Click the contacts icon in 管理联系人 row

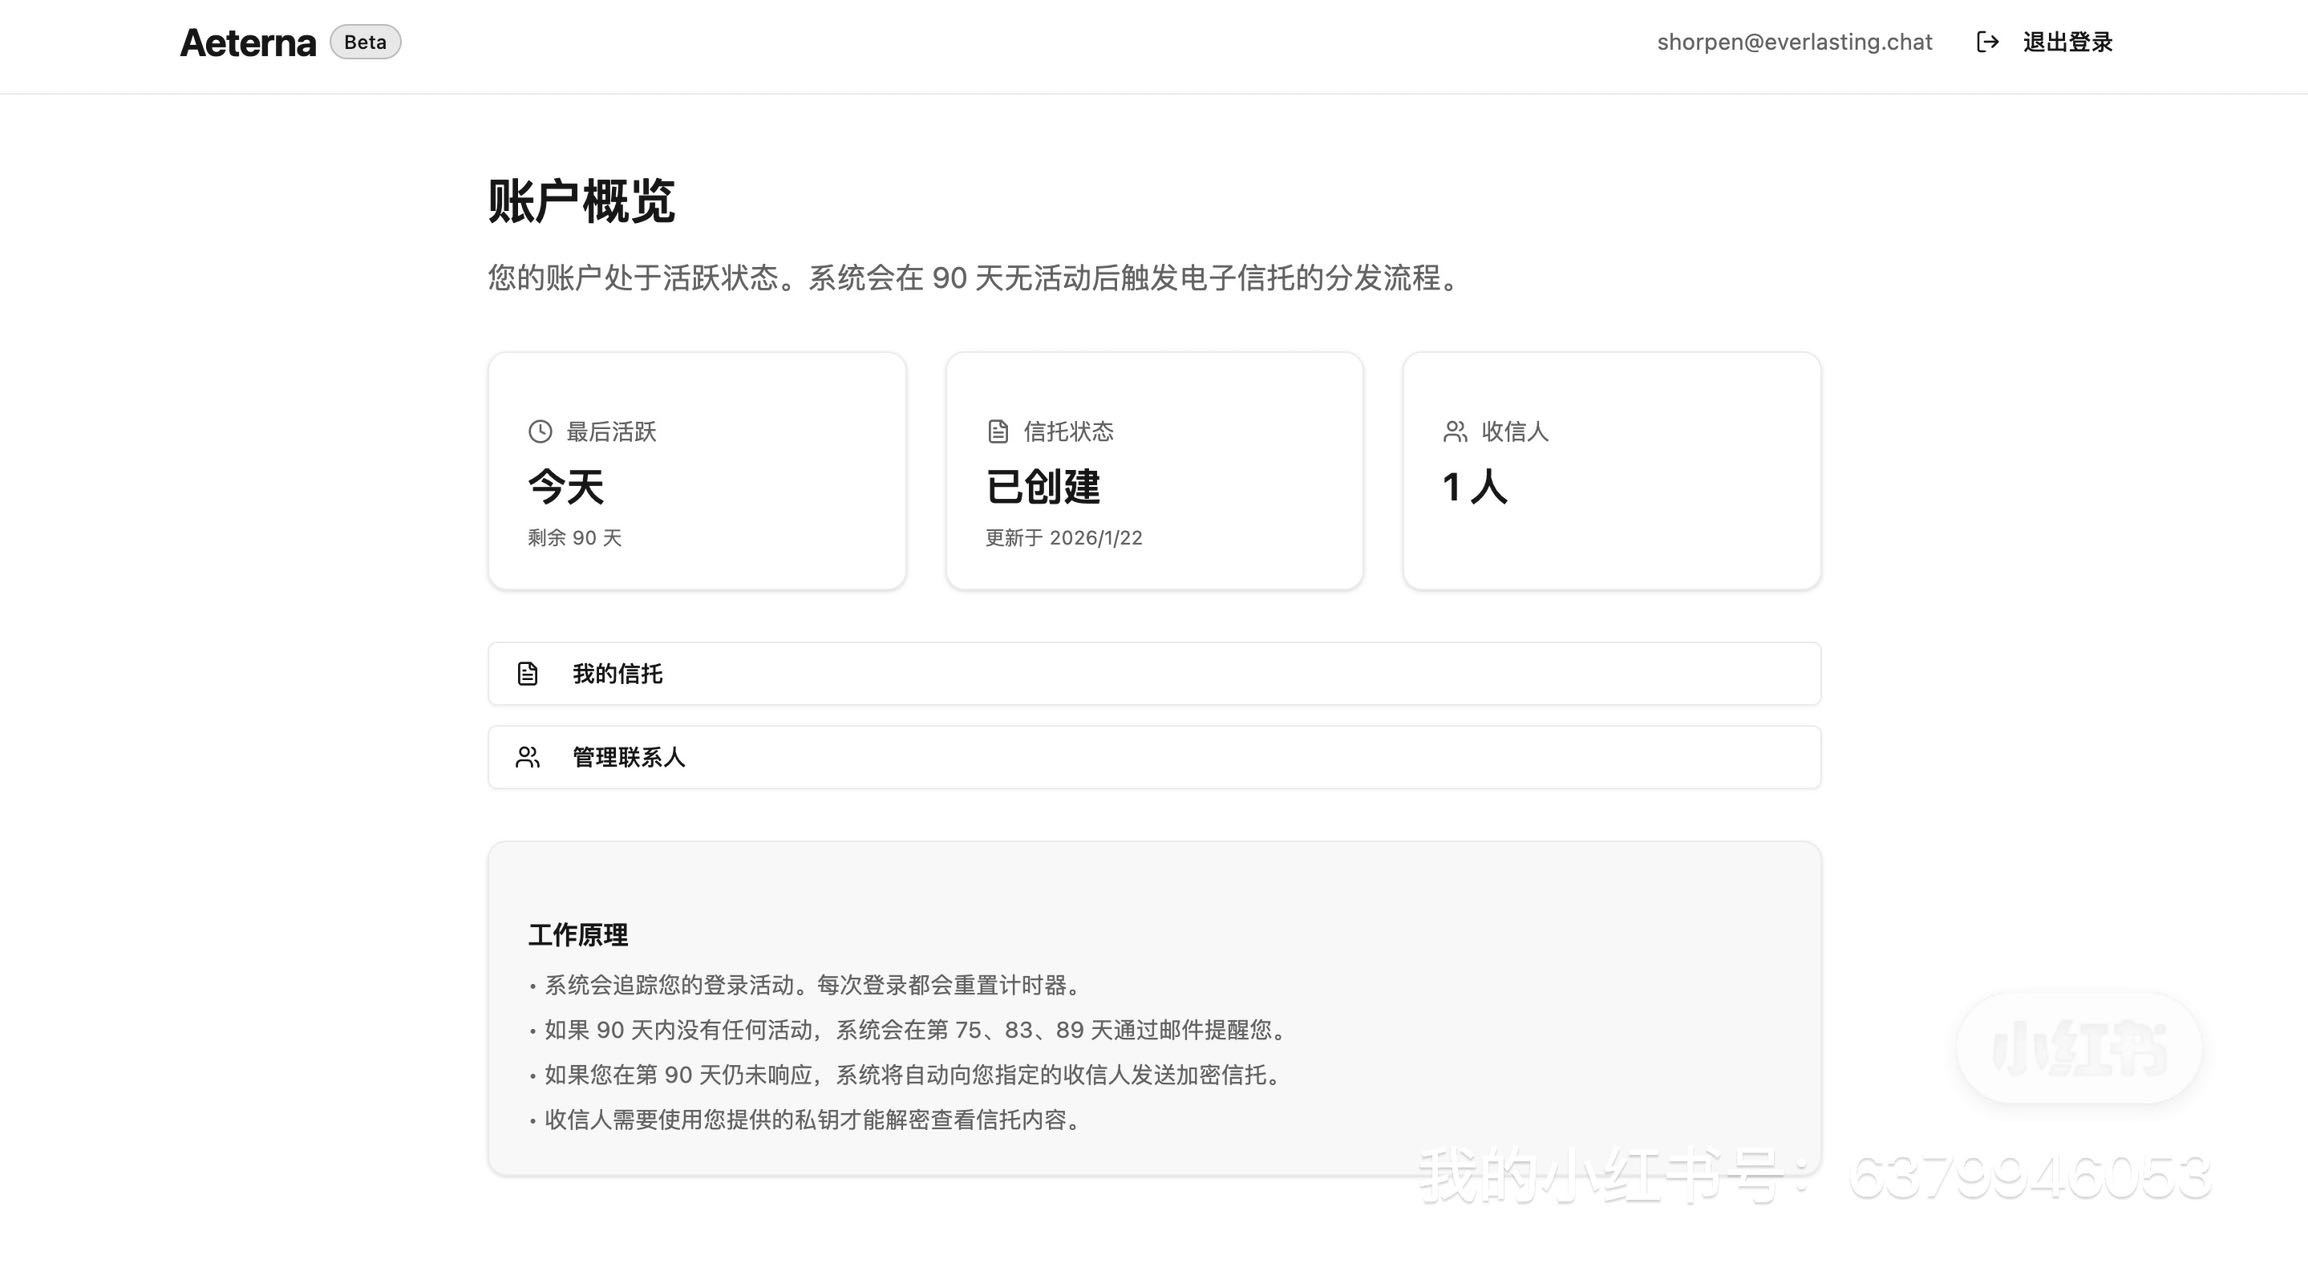(x=528, y=757)
